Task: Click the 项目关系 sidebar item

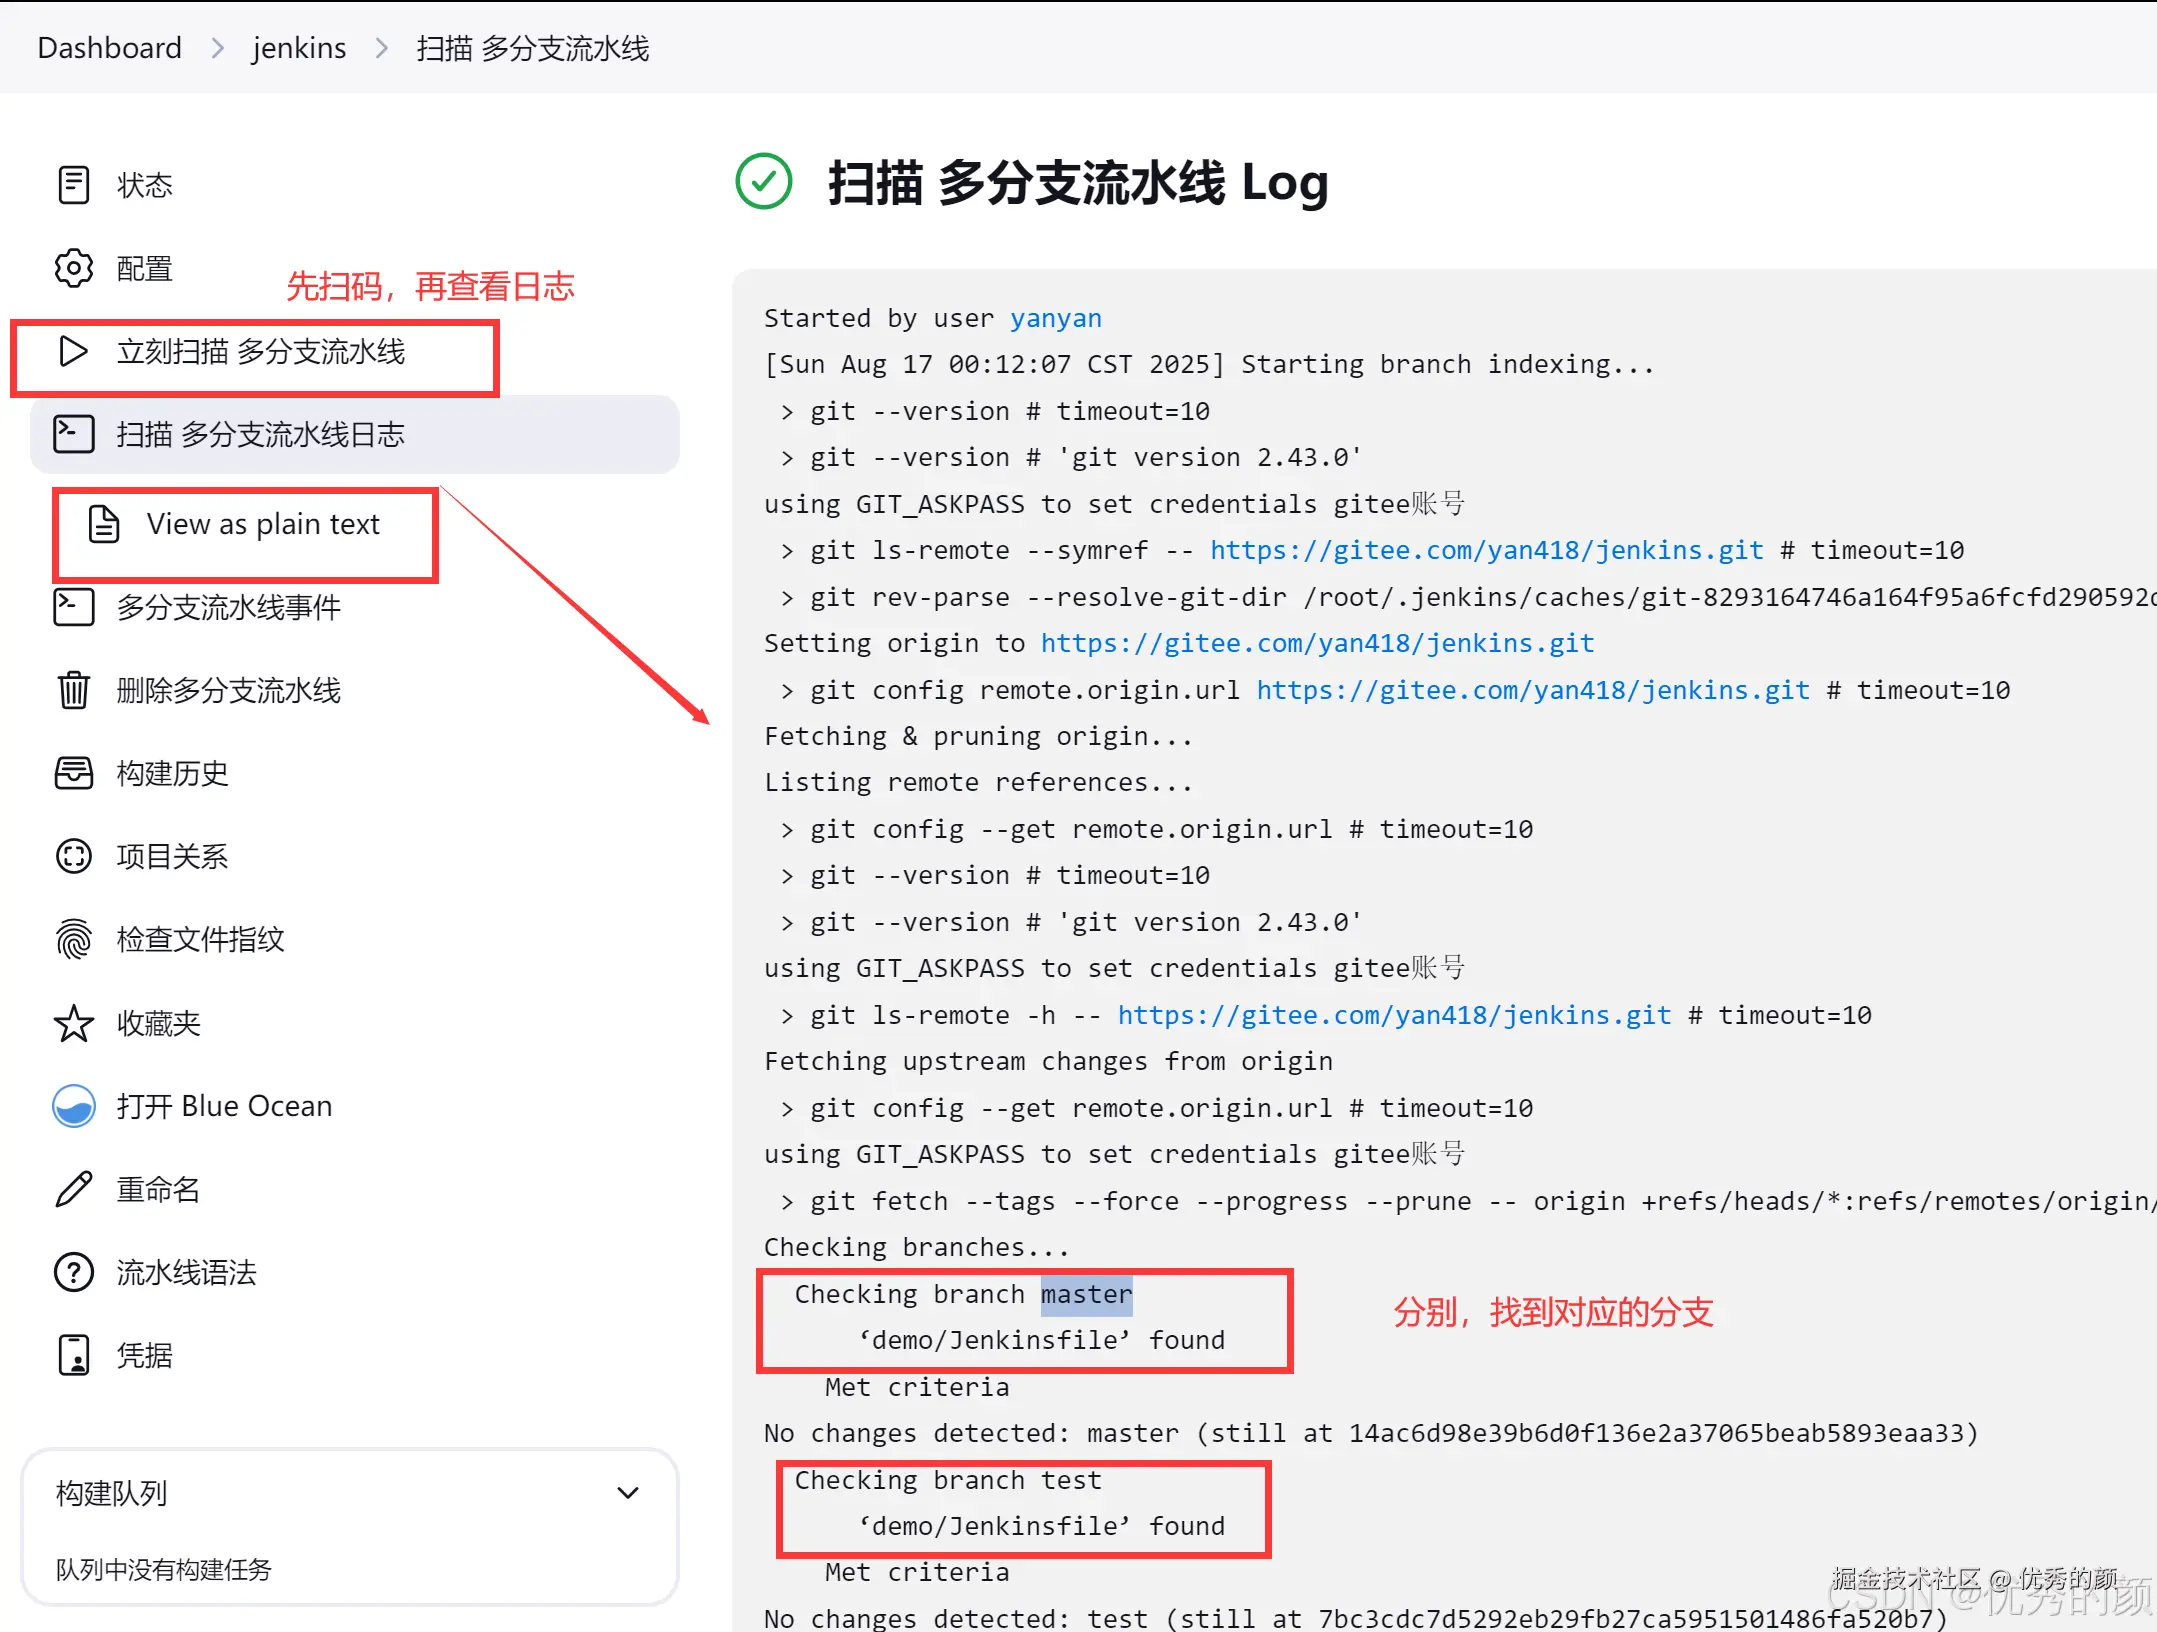Action: pyautogui.click(x=172, y=856)
